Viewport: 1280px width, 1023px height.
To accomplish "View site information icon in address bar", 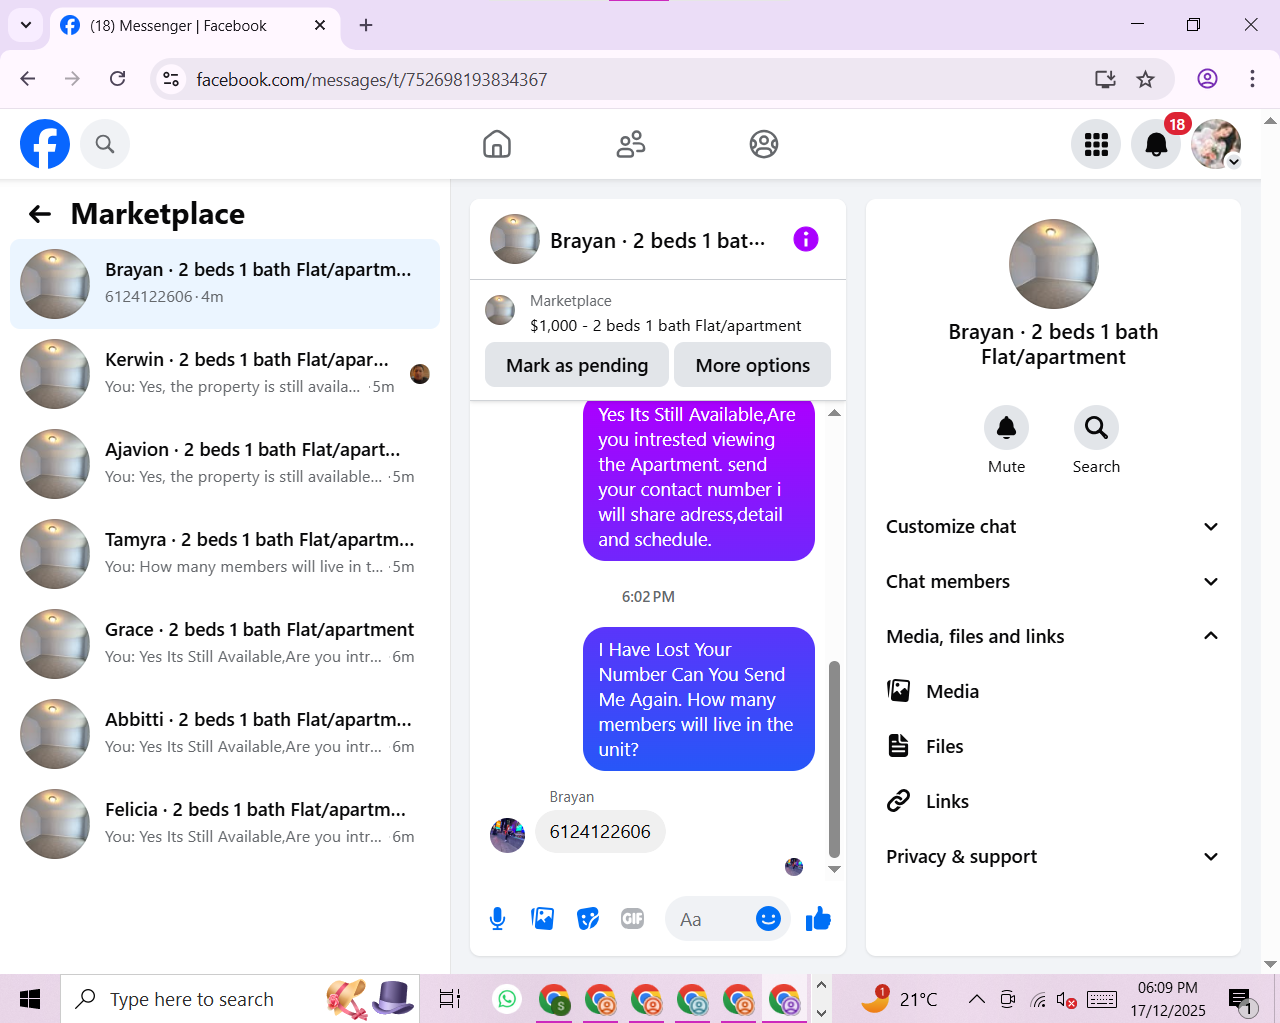I will click(x=171, y=79).
